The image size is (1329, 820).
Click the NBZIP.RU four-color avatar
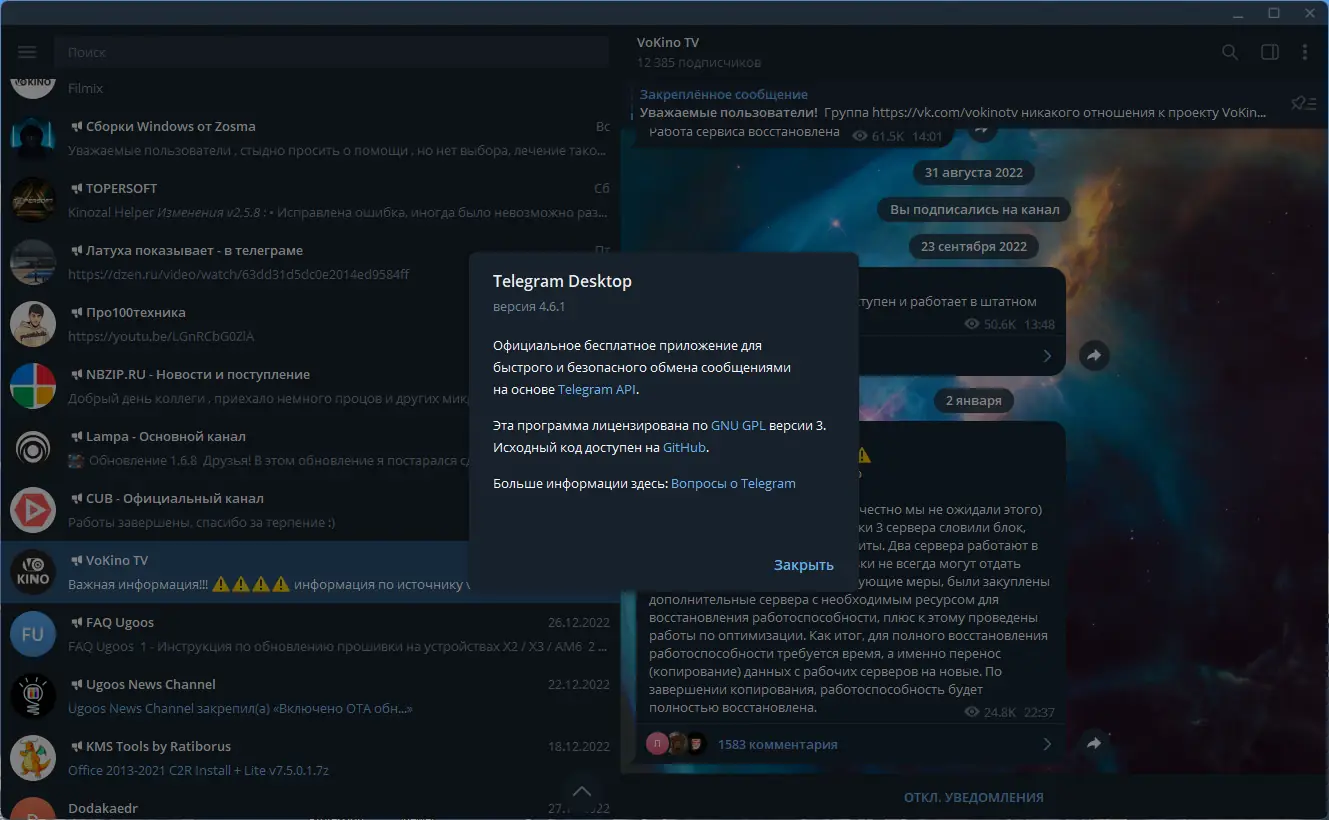click(33, 387)
